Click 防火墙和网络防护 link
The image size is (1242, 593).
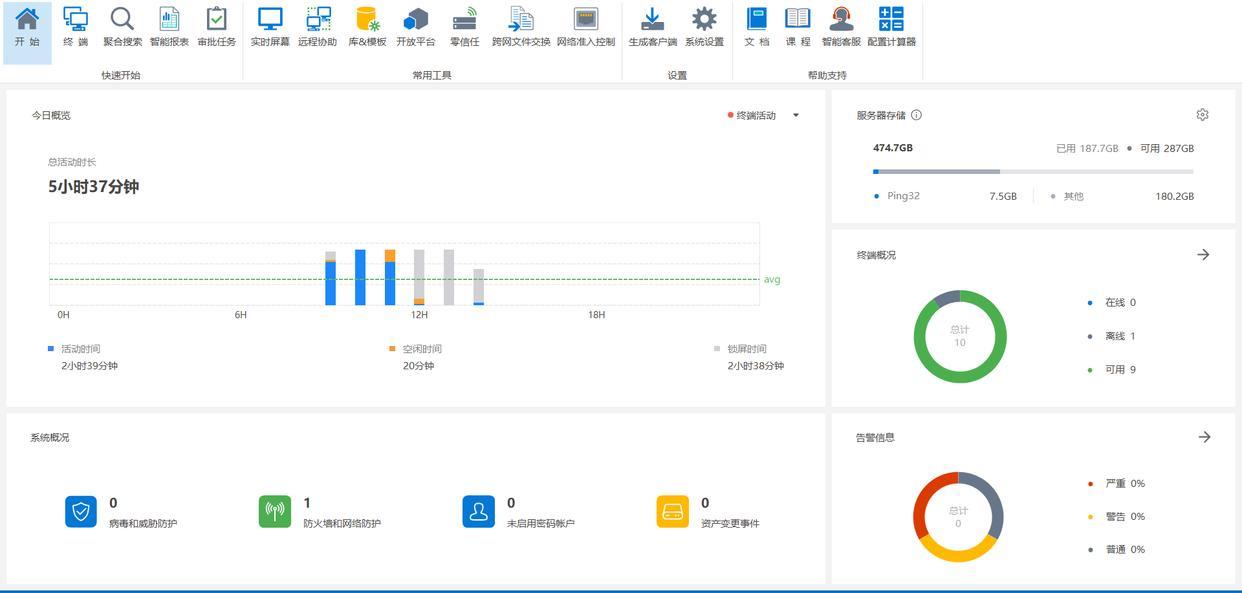pyautogui.click(x=341, y=523)
